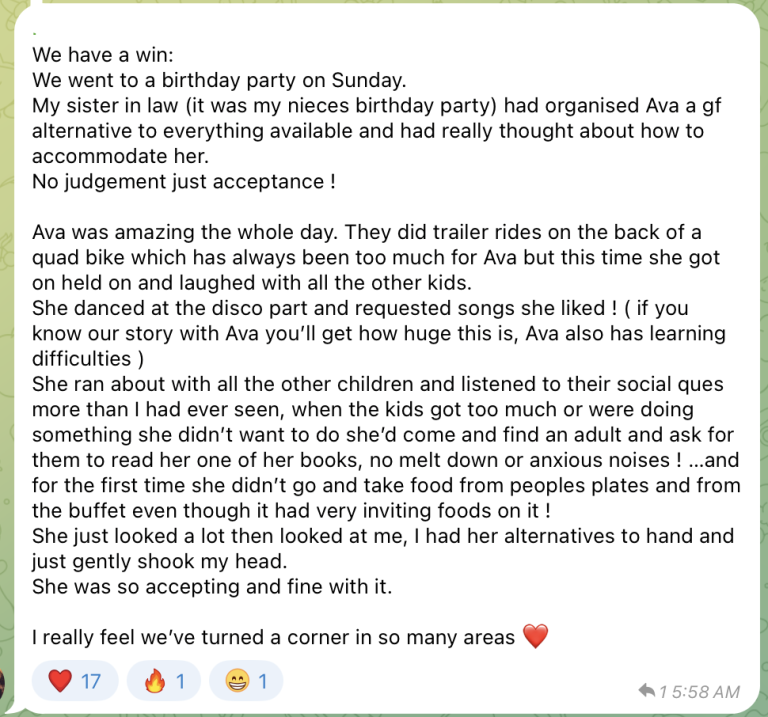The width and height of the screenshot is (768, 717).
Task: Click the line 'We went to a birthday party on Sunday.'
Action: click(219, 80)
